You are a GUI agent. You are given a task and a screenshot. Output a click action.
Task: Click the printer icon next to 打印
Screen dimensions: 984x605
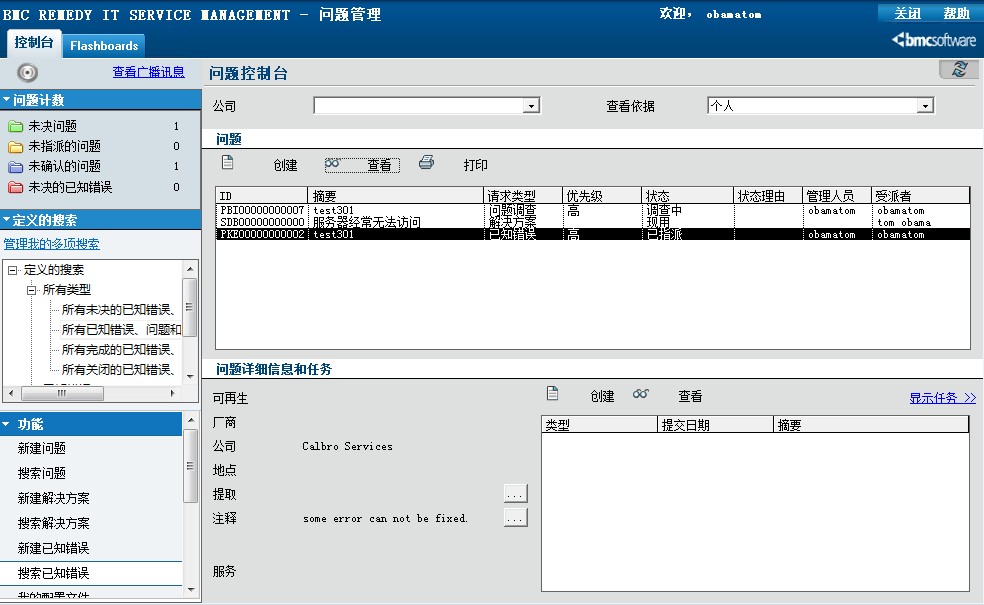click(426, 161)
